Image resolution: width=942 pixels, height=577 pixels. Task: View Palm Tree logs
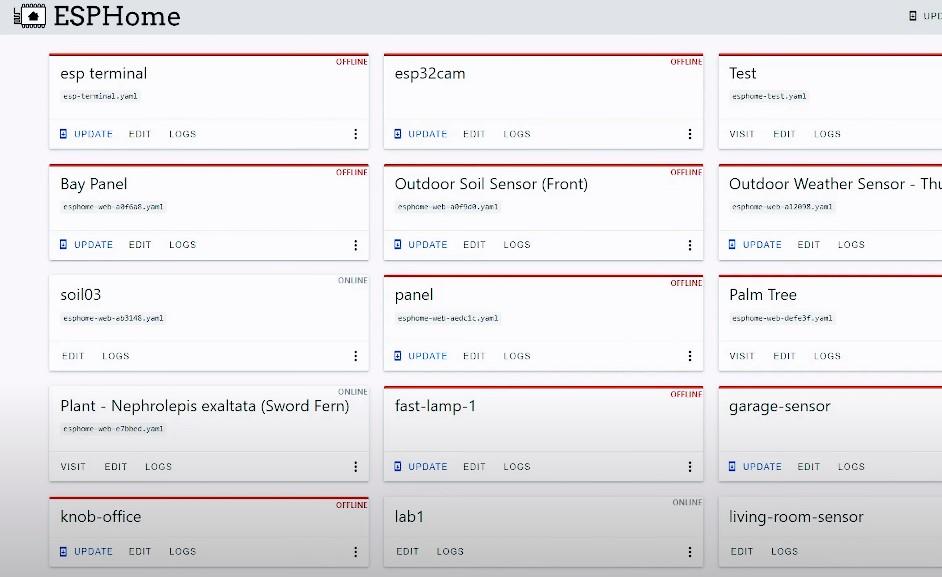tap(827, 356)
